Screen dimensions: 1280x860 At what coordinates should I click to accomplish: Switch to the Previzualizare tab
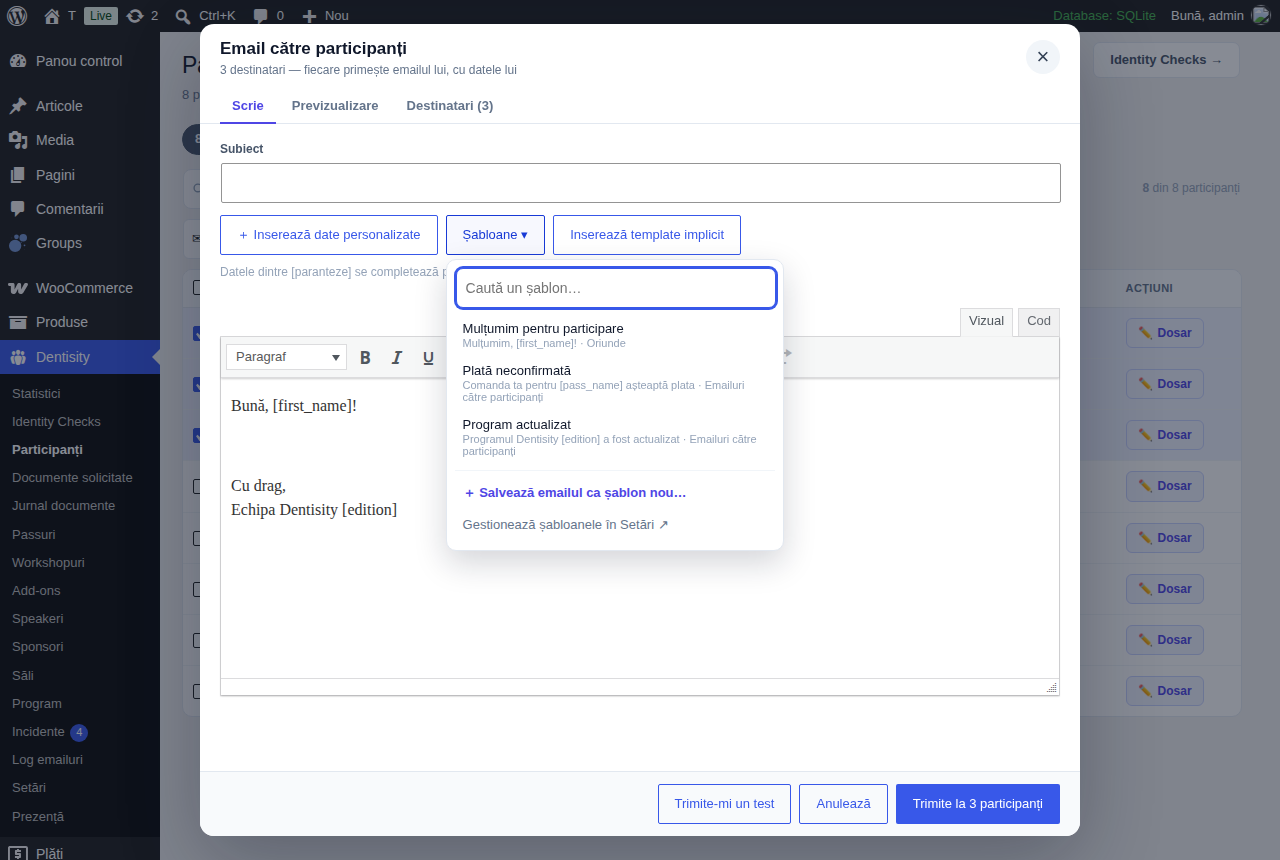pyautogui.click(x=335, y=106)
